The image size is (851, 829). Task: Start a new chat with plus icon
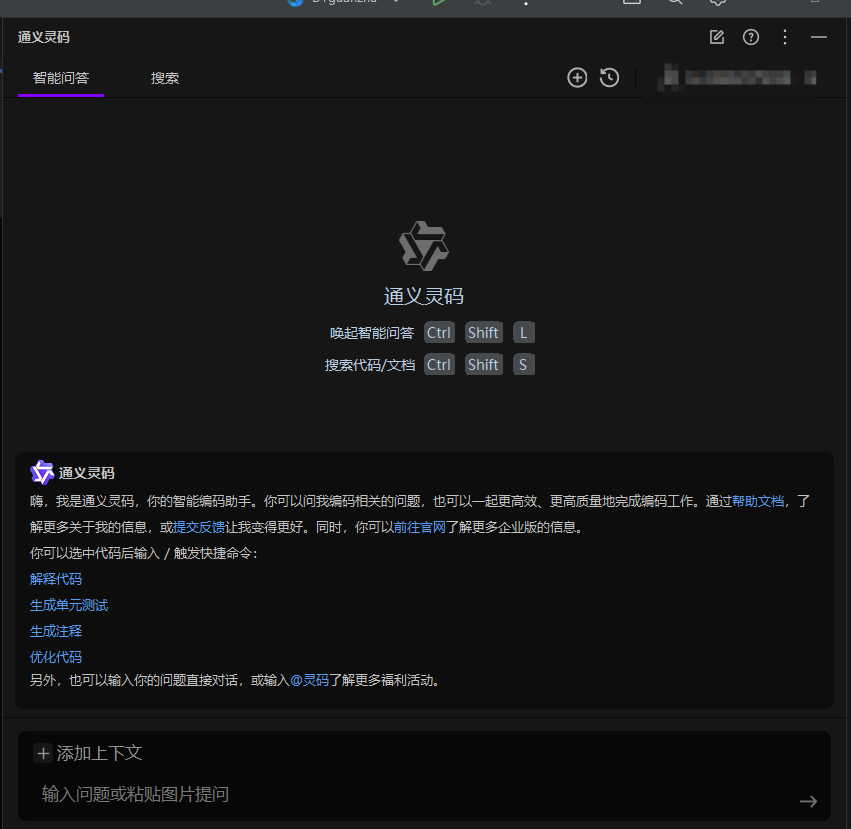(x=577, y=77)
